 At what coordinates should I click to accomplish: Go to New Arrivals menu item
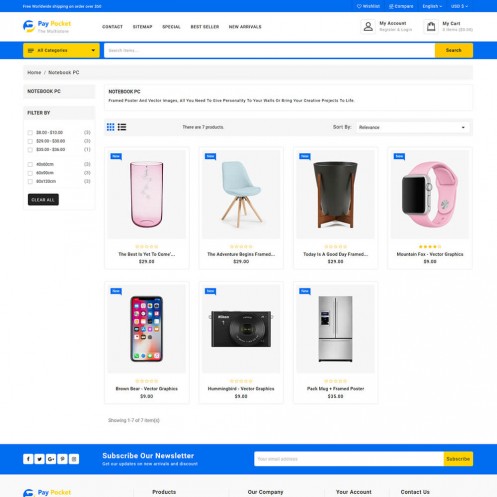click(x=245, y=27)
